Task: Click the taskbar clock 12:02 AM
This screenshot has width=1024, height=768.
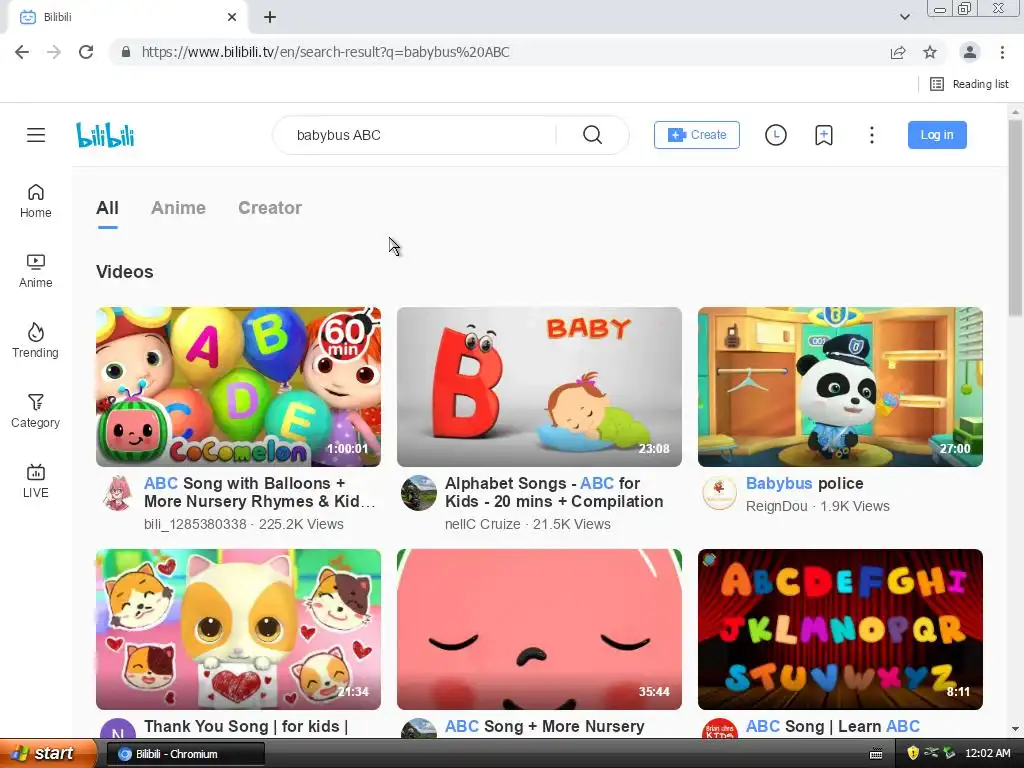Action: 987,754
